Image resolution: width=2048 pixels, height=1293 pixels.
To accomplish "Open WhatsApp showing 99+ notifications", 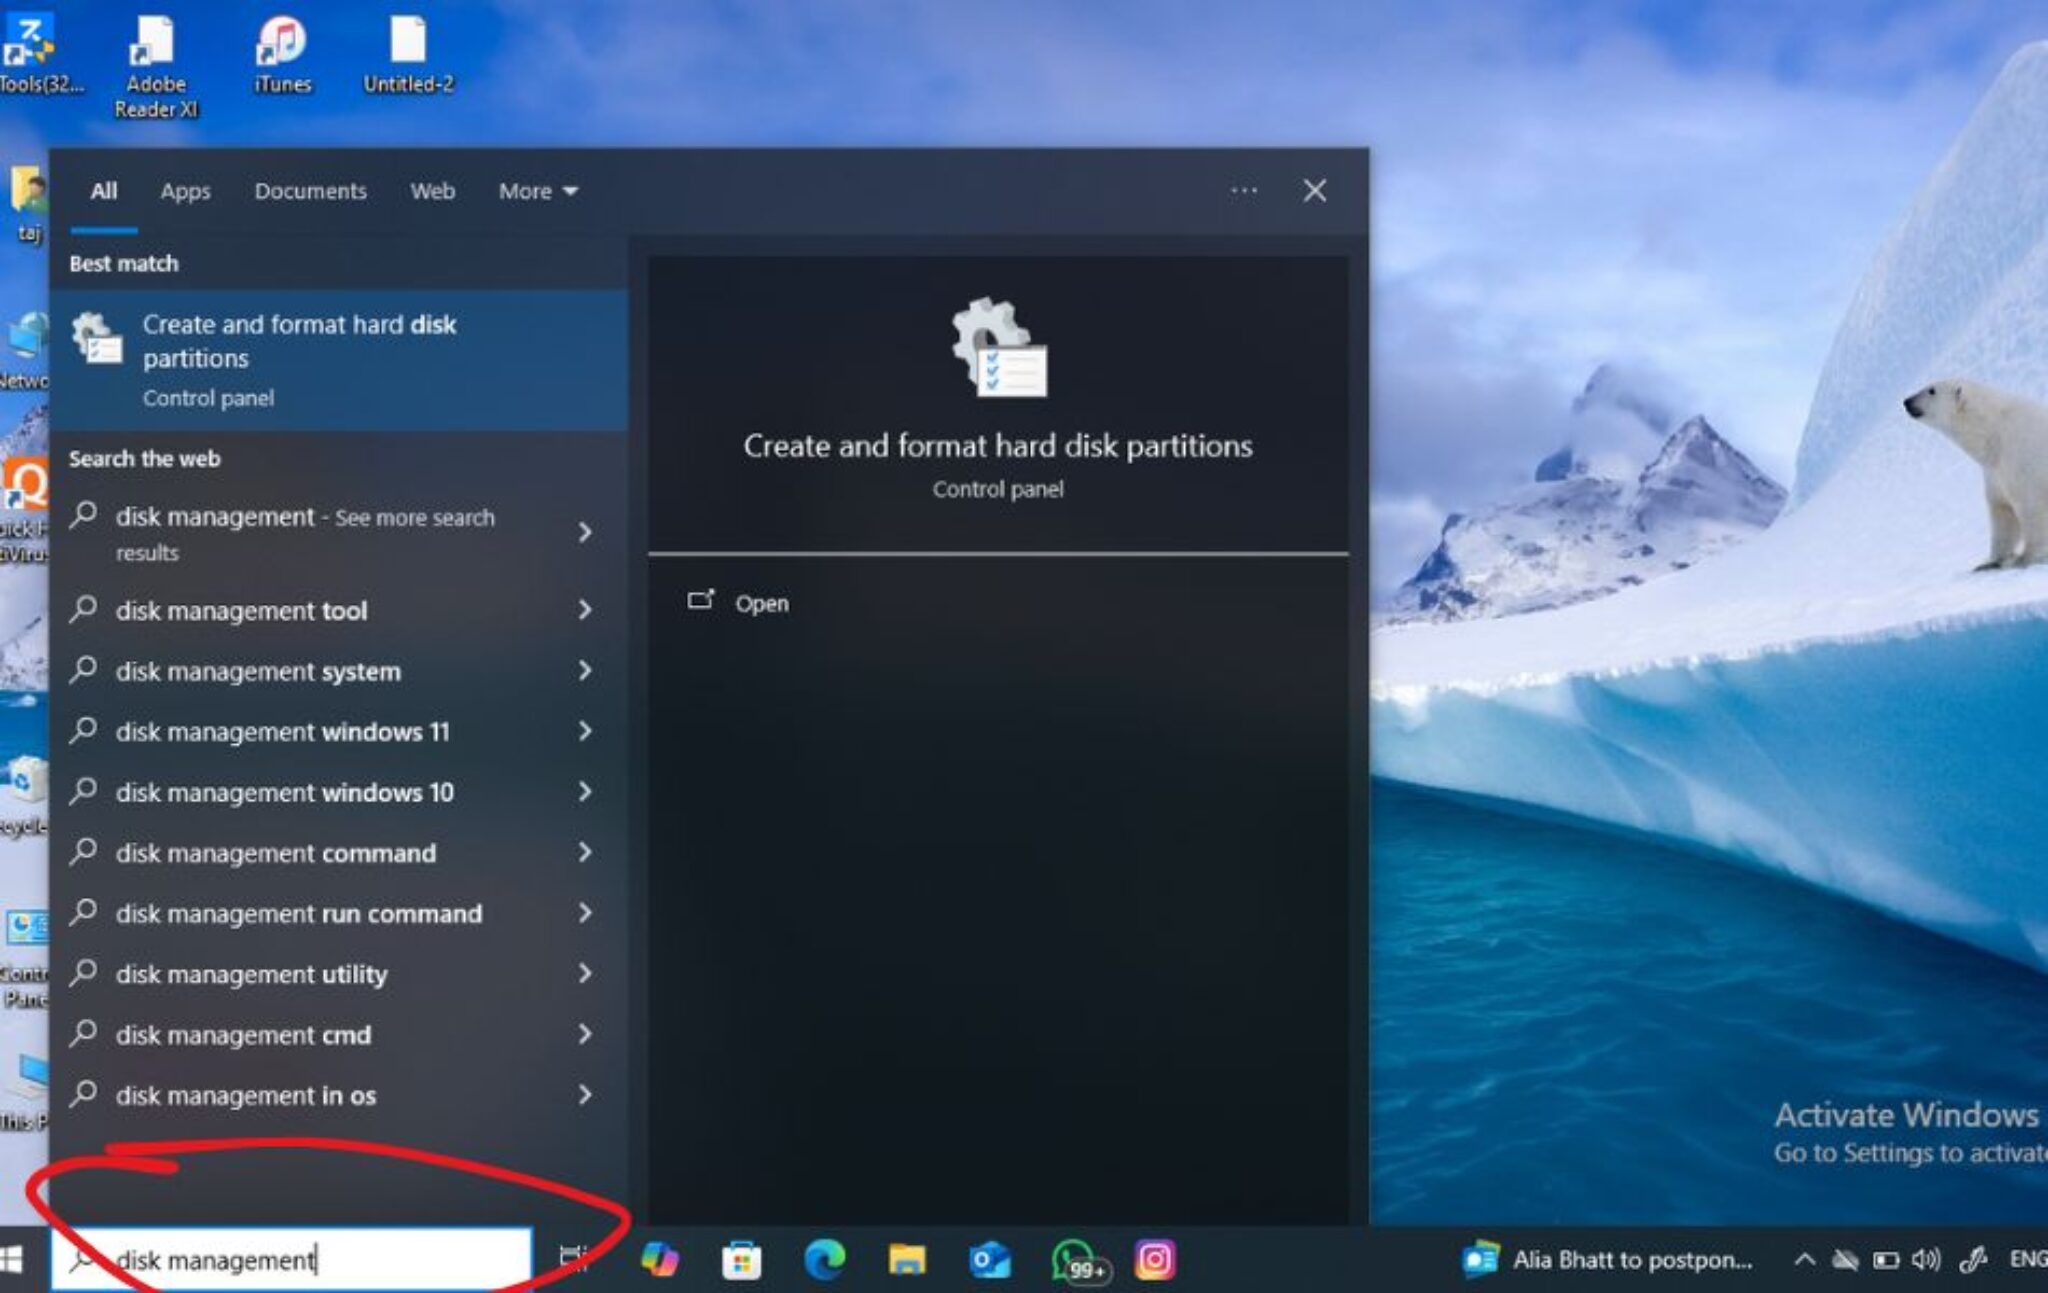I will point(1072,1258).
